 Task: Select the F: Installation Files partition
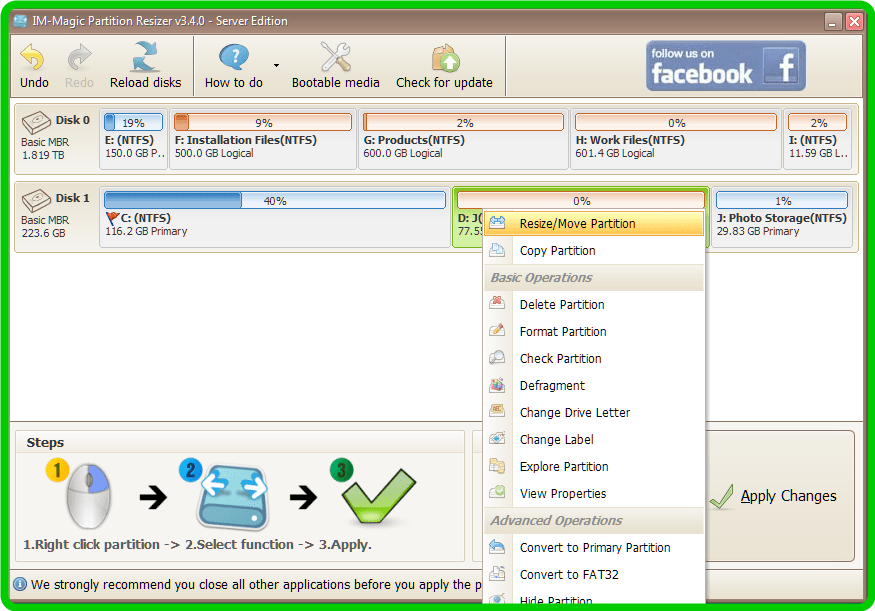(x=263, y=138)
